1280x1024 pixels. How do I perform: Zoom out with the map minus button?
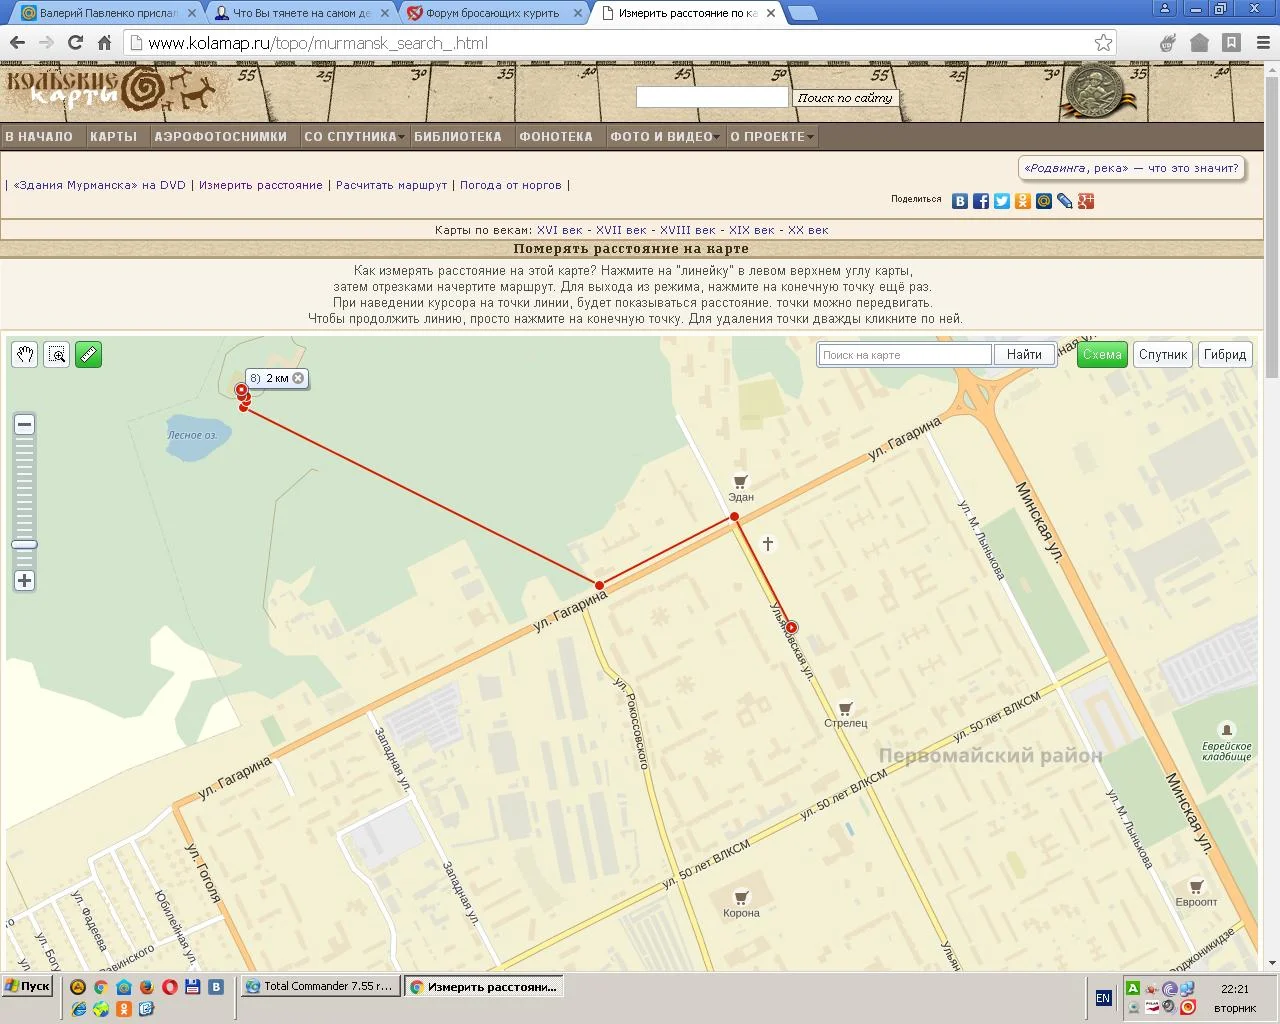pyautogui.click(x=25, y=424)
